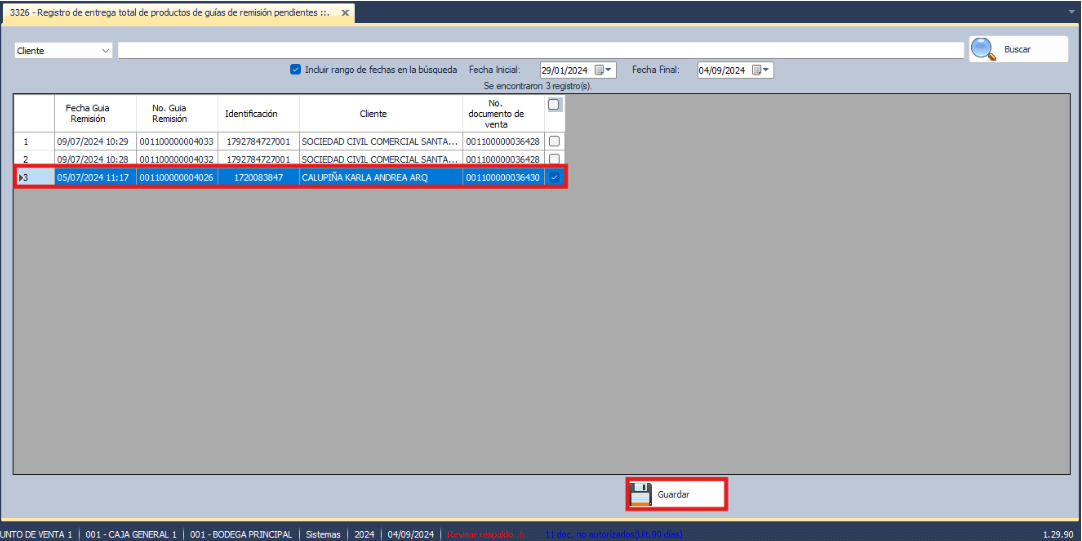Click the Buscar magnifying glass icon
This screenshot has width=1082, height=541.
click(984, 49)
